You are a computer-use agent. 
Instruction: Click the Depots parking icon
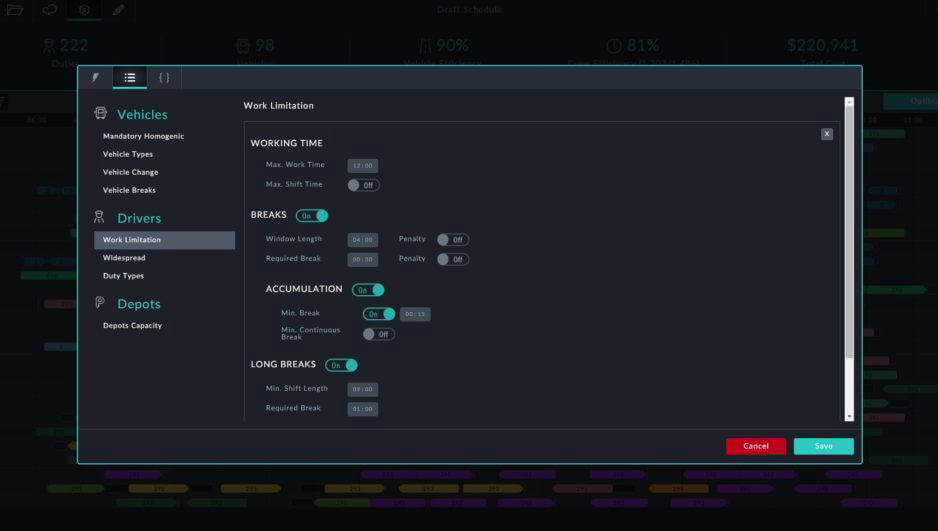100,303
